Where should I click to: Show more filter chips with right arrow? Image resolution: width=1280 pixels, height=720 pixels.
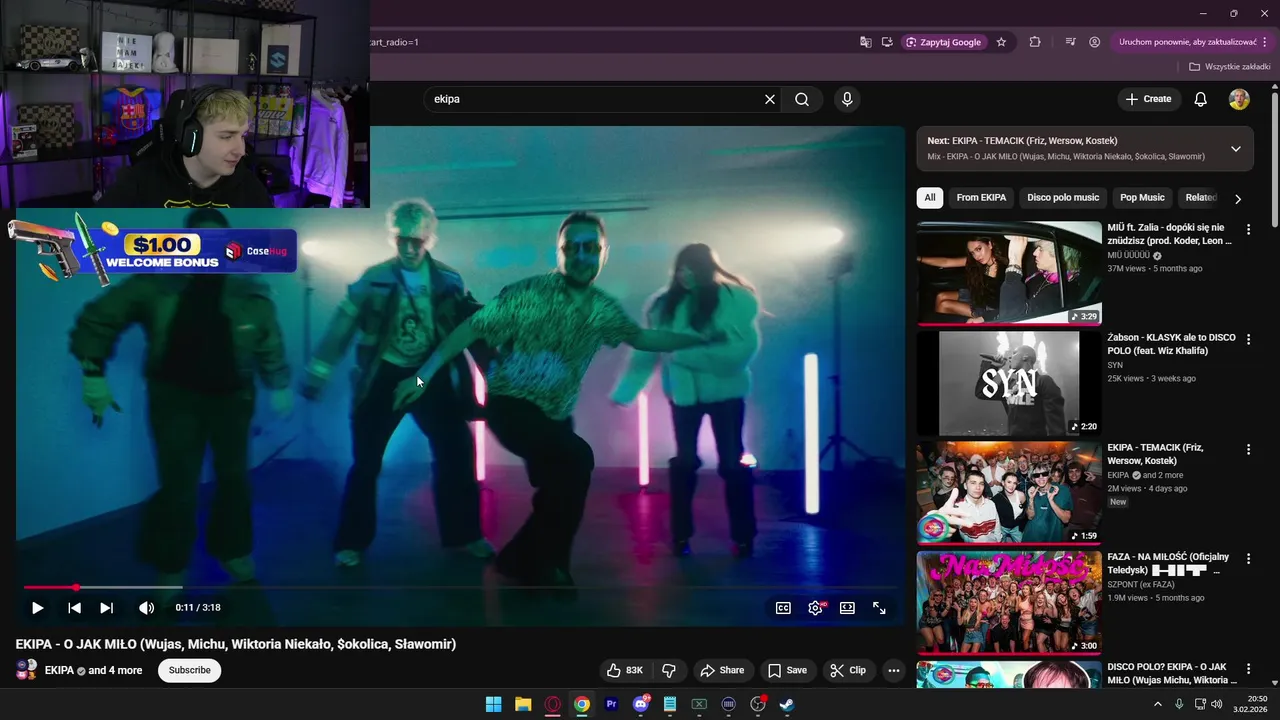pos(1238,198)
